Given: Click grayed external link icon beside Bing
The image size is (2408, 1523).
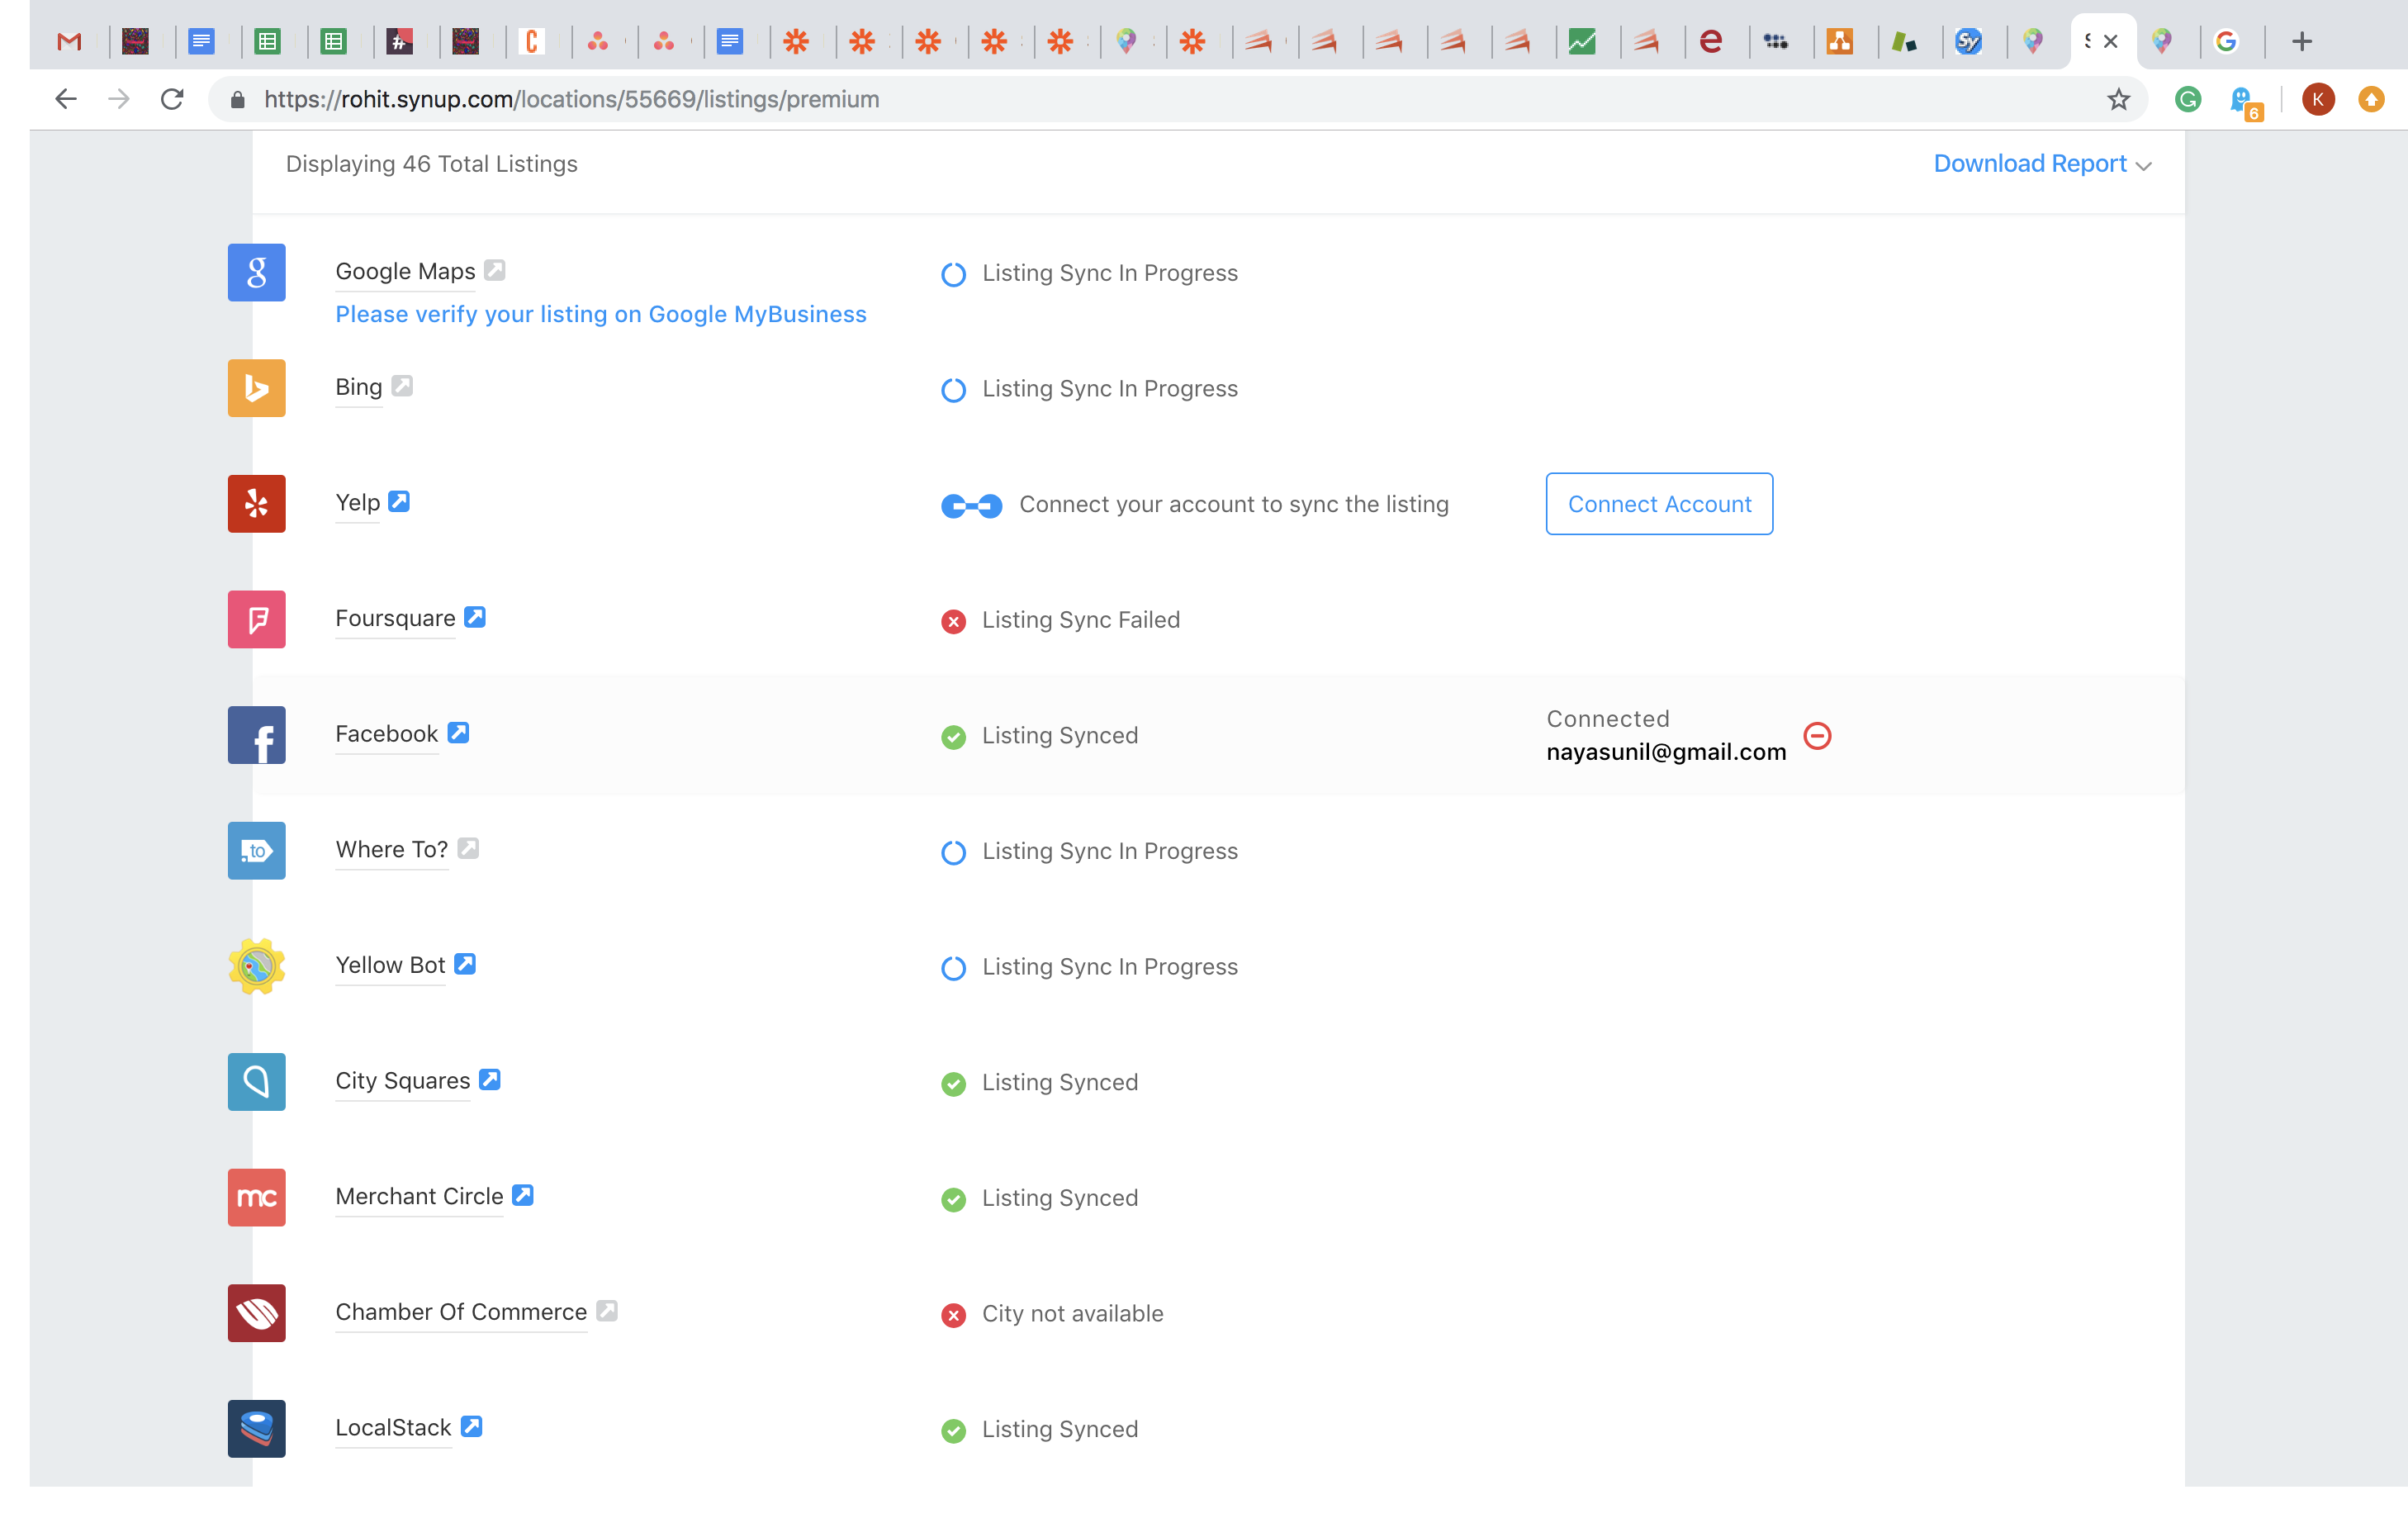Looking at the screenshot, I should 402,385.
